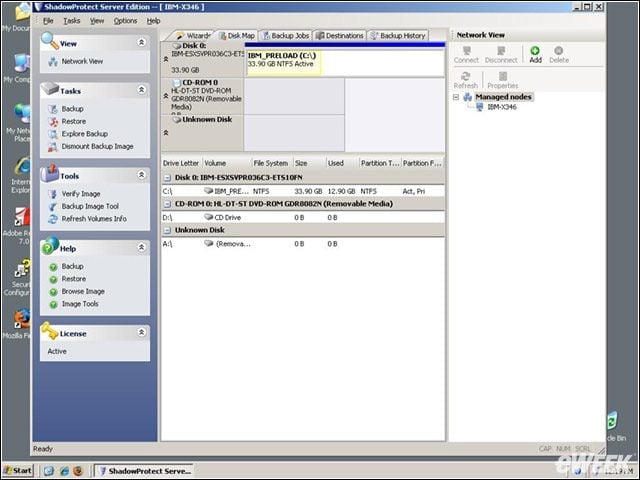Click the Restore task icon
The height and width of the screenshot is (480, 640).
[x=53, y=122]
